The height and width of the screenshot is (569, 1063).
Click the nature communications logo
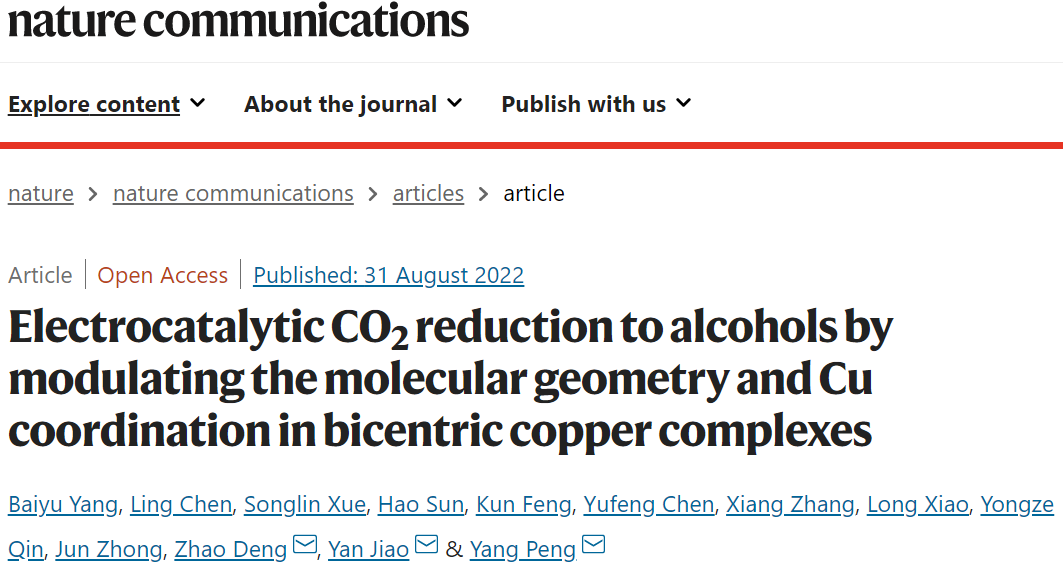click(238, 20)
